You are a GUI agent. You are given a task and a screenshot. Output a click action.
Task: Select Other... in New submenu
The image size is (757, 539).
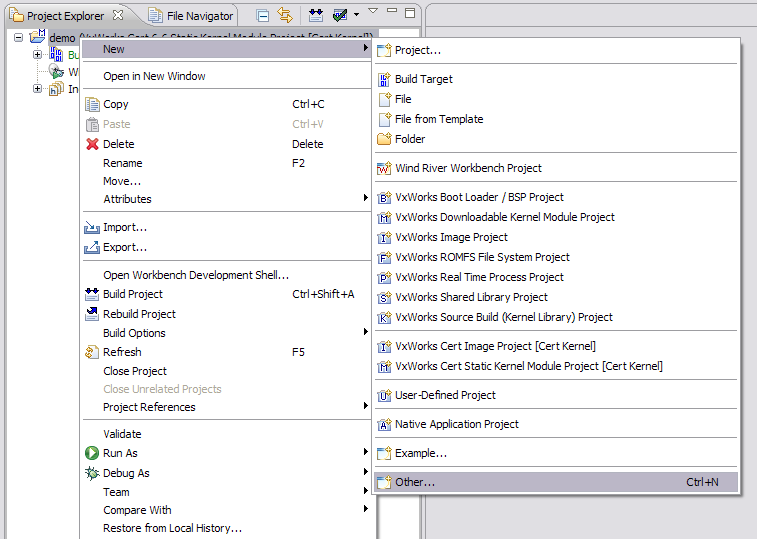point(556,482)
